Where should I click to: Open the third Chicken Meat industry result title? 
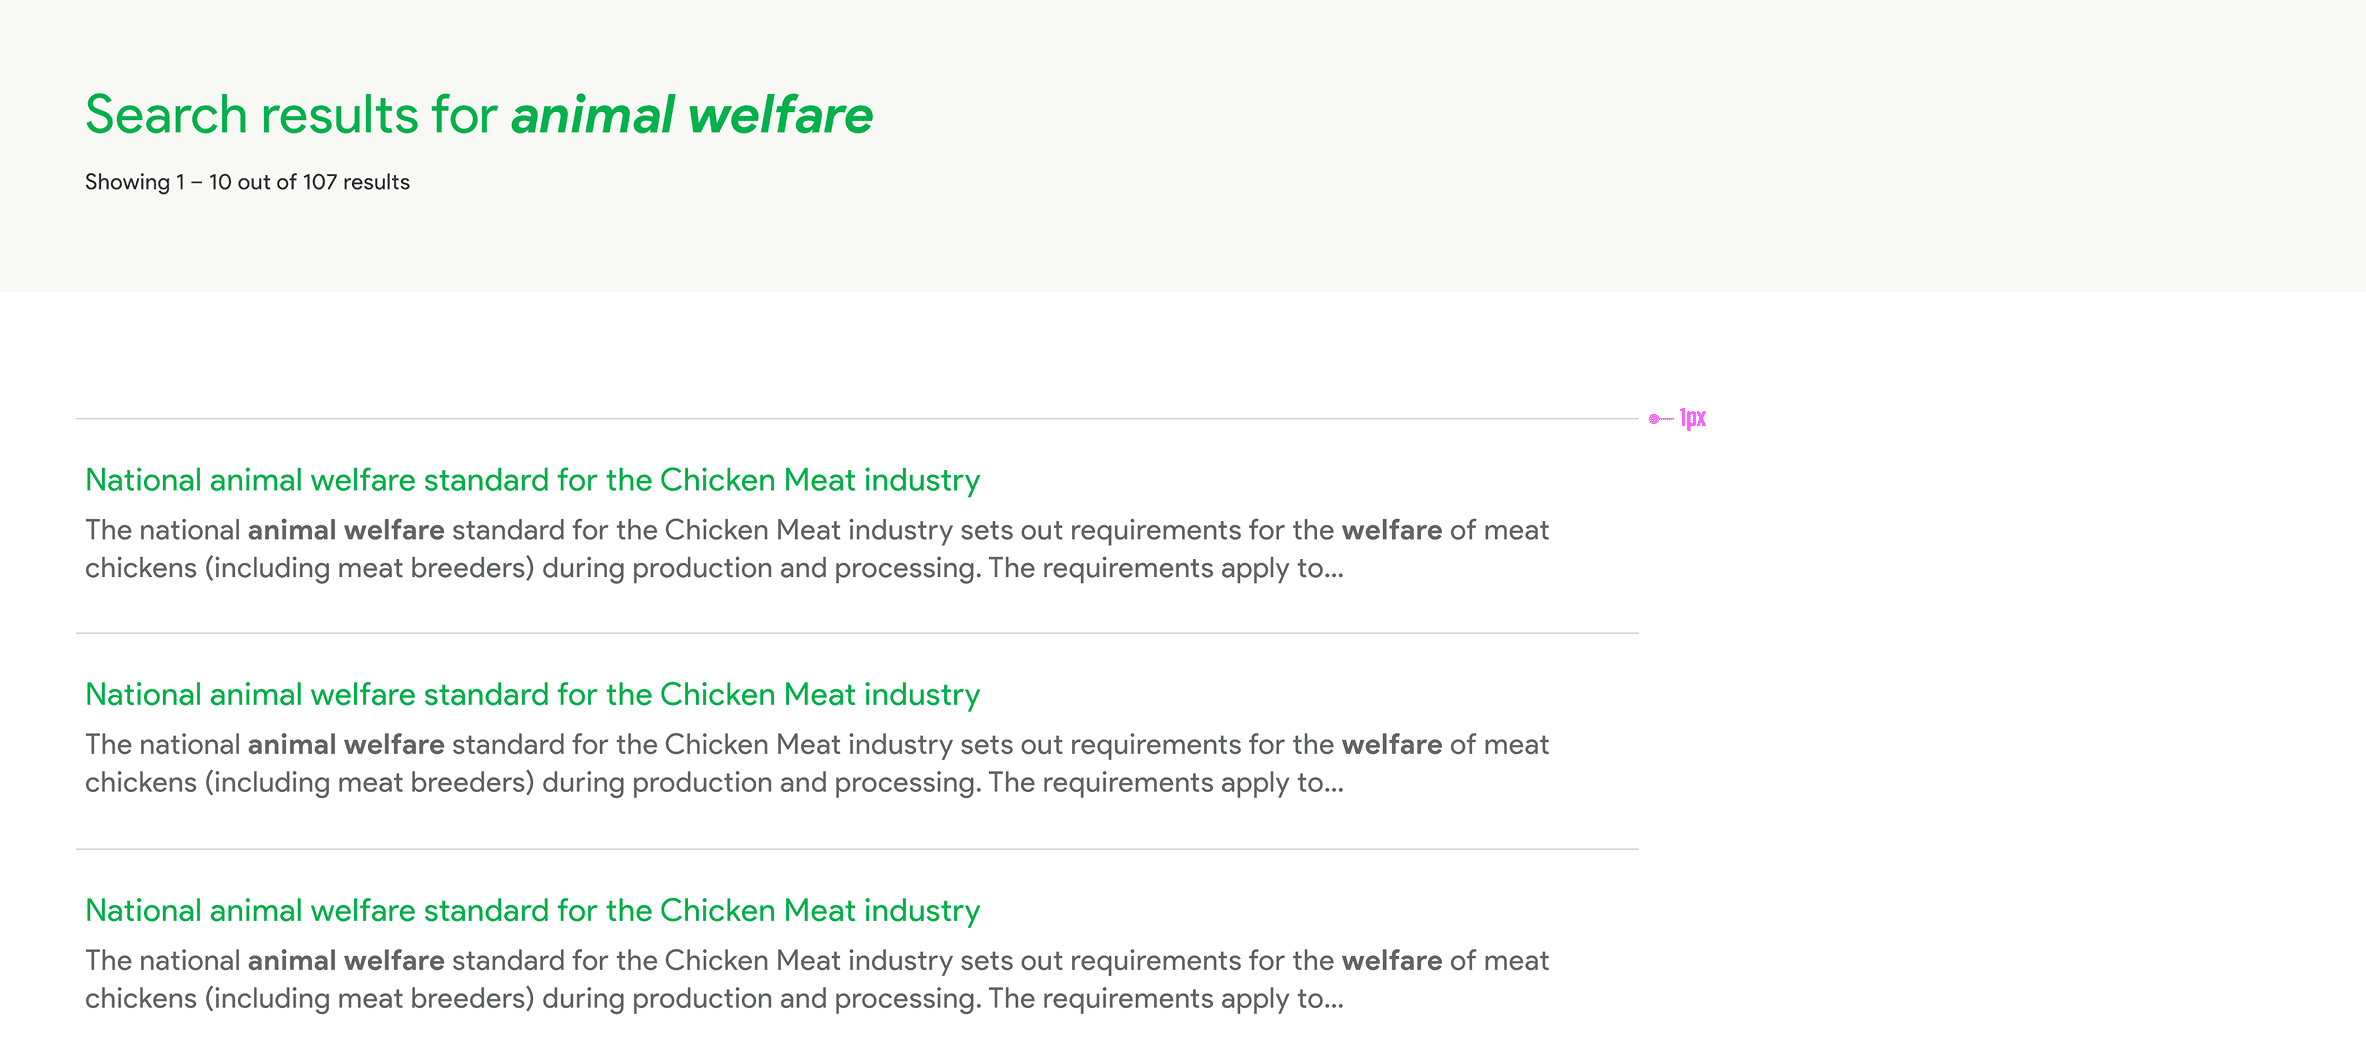[532, 911]
